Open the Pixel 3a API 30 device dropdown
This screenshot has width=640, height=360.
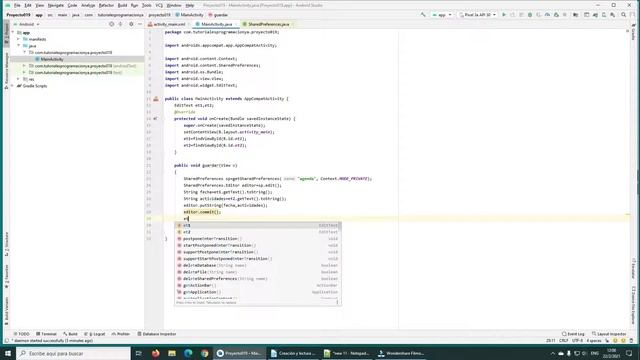[x=478, y=15]
